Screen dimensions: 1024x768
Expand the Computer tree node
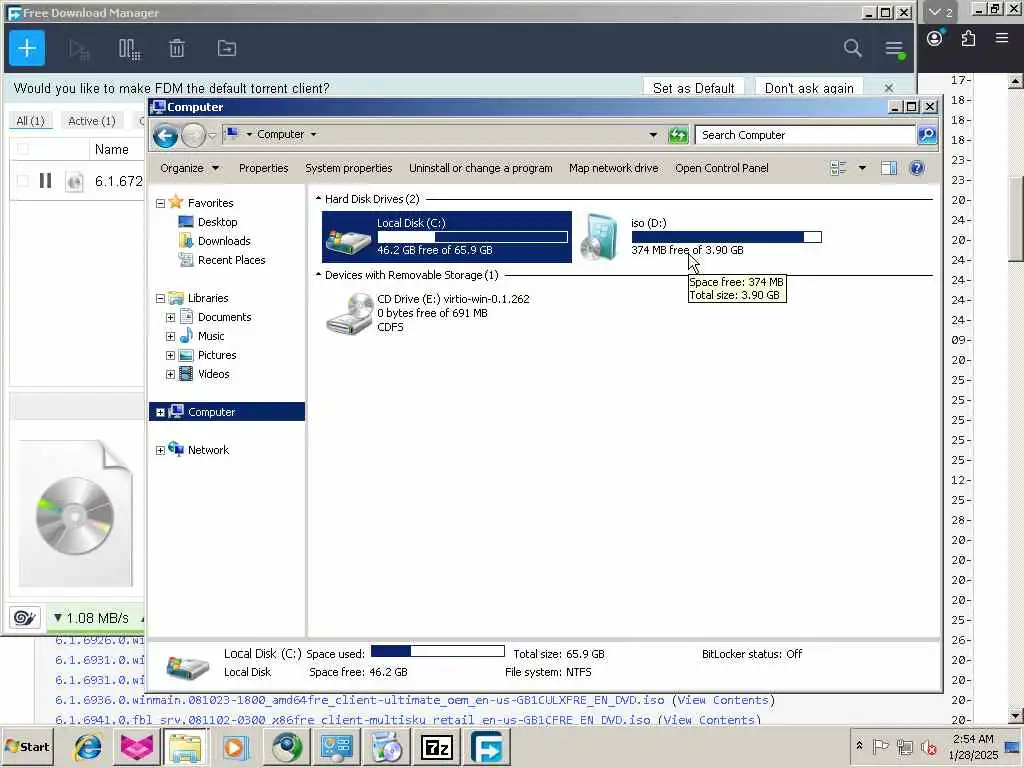[161, 412]
